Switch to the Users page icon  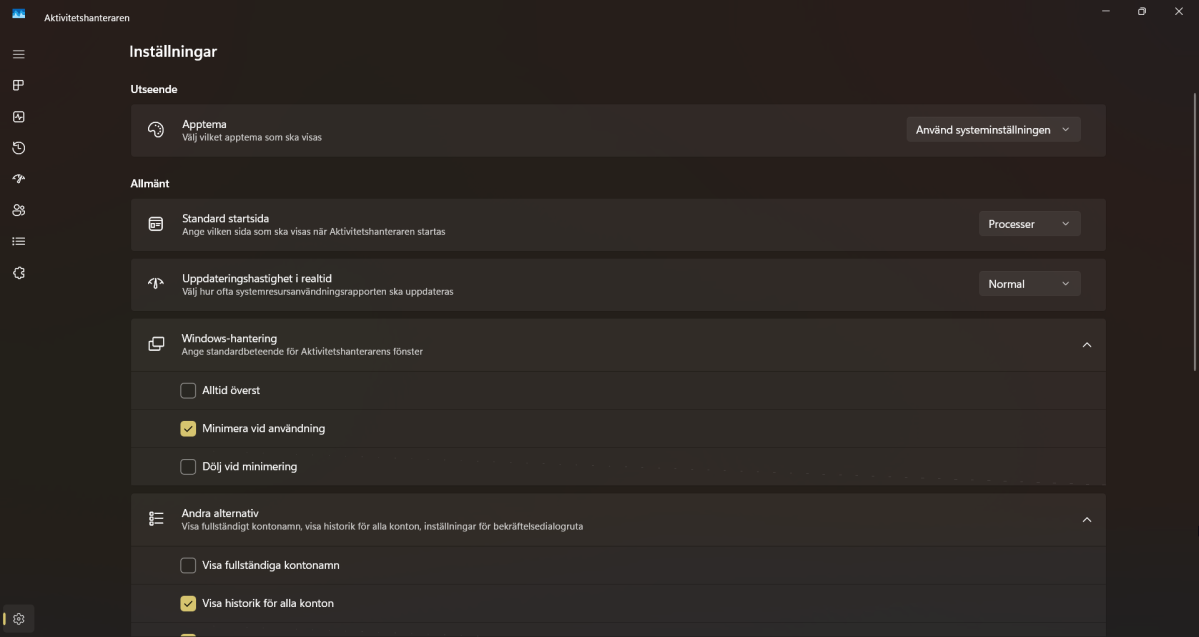click(18, 210)
